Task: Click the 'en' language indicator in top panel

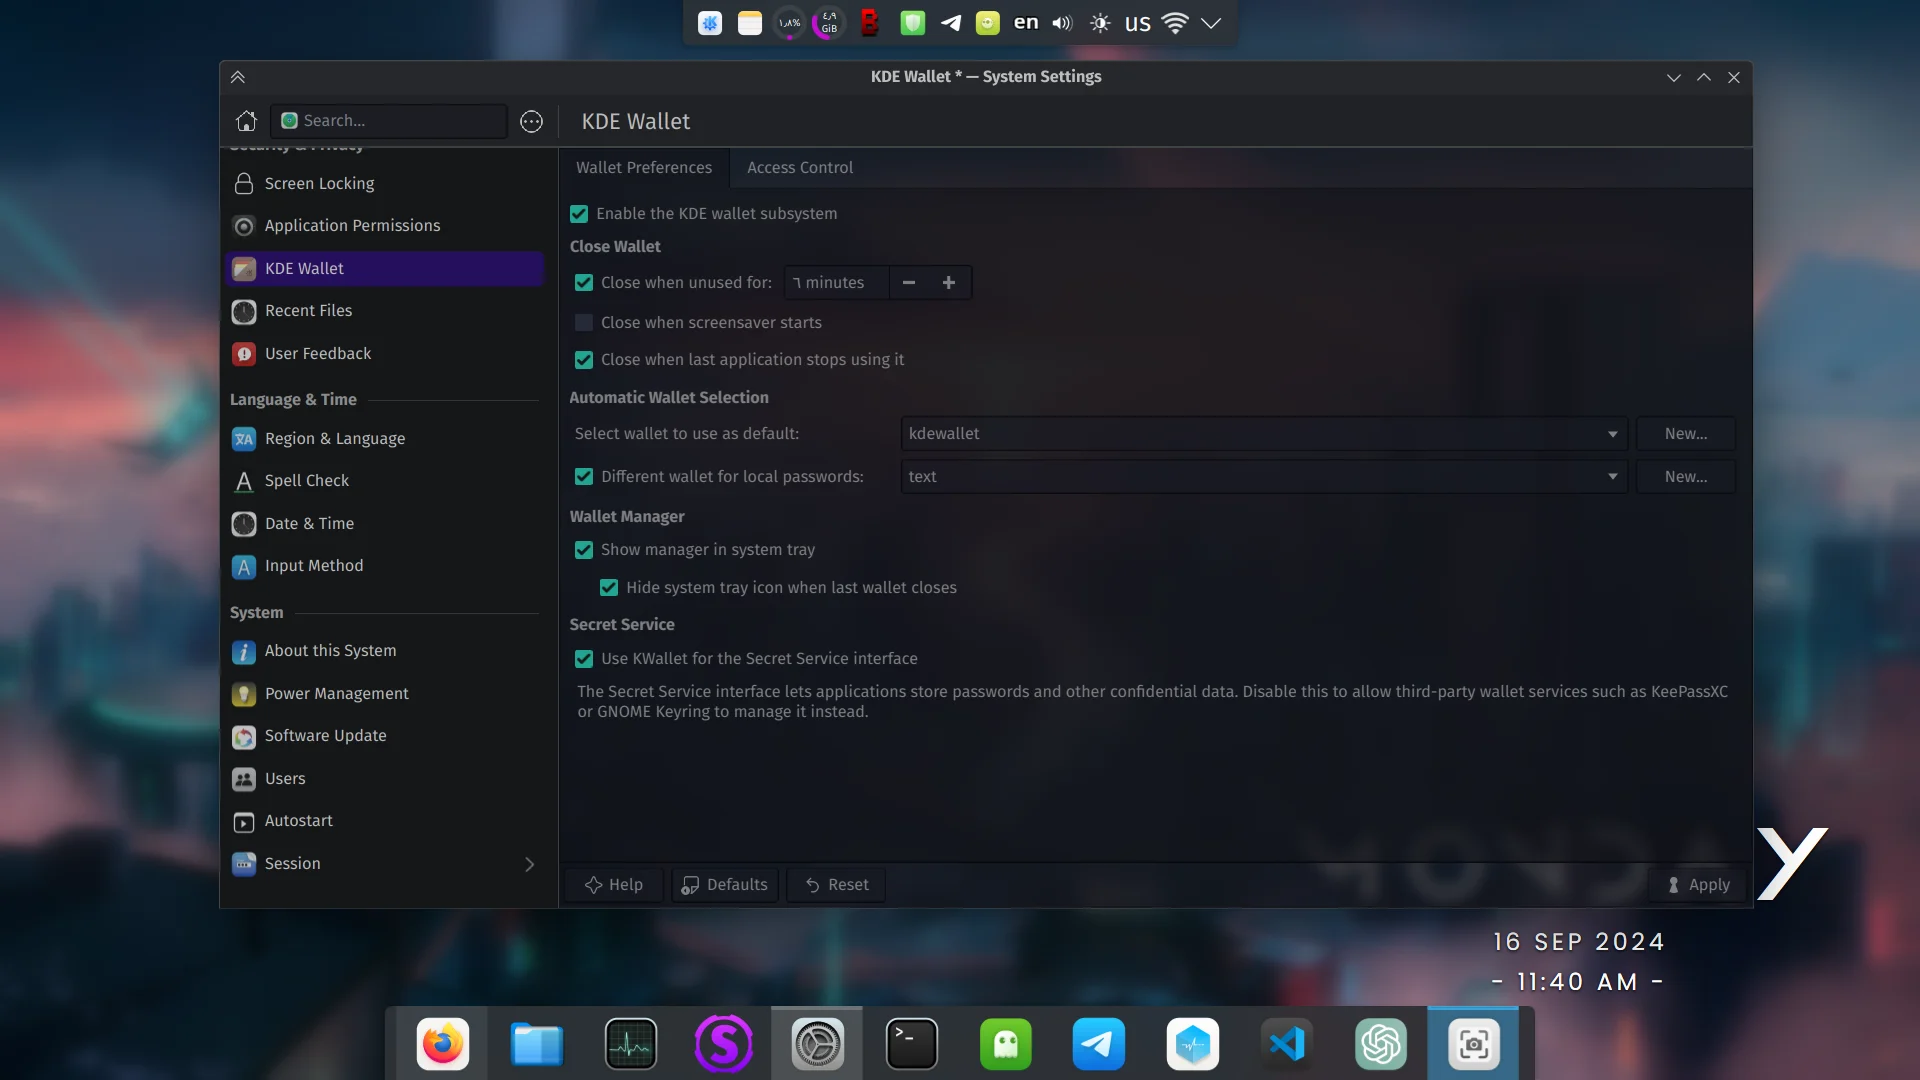Action: tap(1026, 23)
